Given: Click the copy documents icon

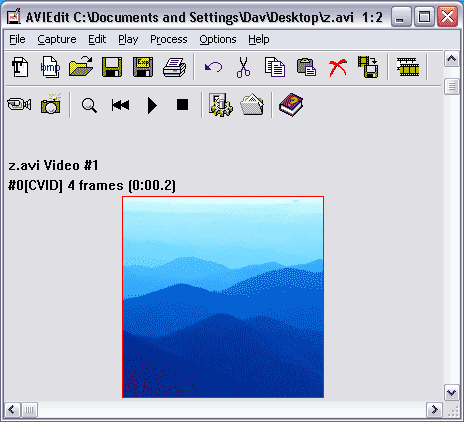Looking at the screenshot, I should tap(275, 67).
